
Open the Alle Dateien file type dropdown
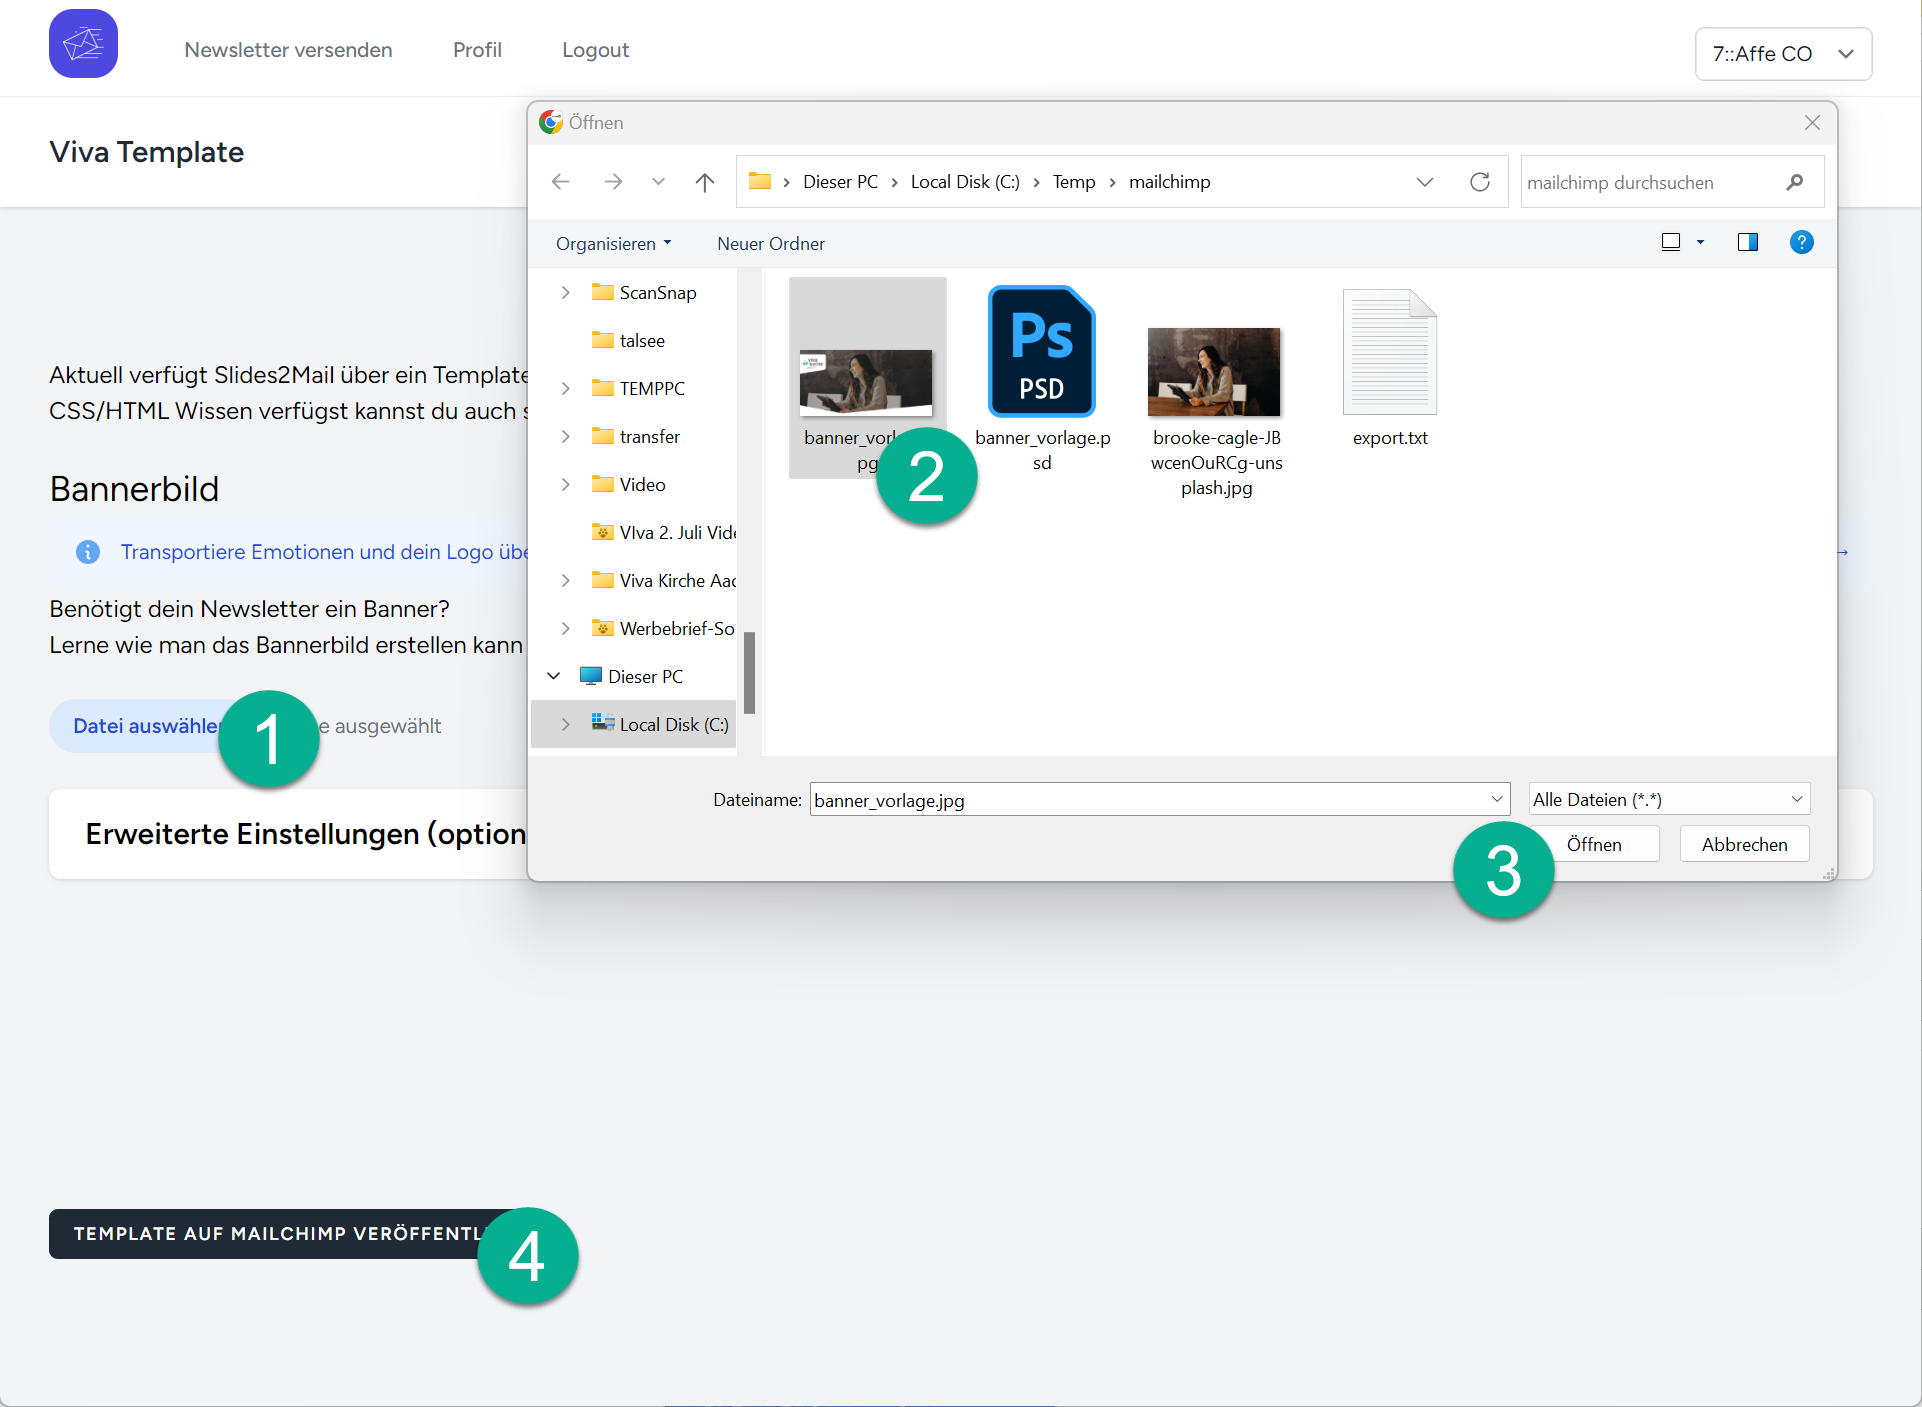click(1668, 799)
